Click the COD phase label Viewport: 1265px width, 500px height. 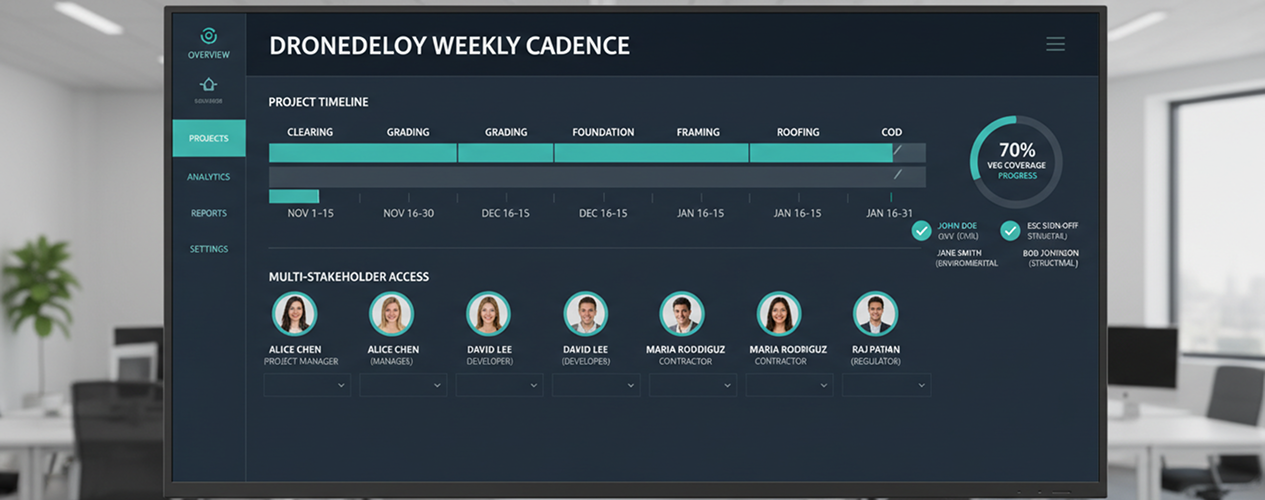891,132
